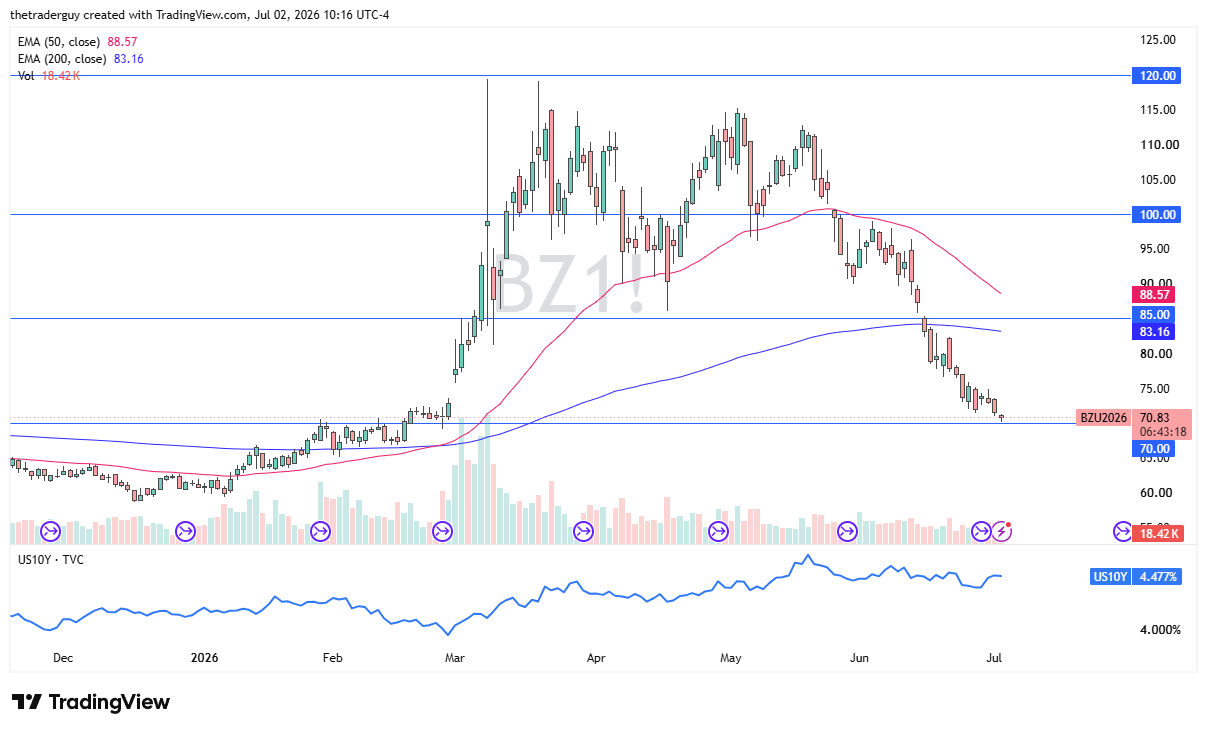
Task: Click Jun on the time axis
Action: [860, 658]
